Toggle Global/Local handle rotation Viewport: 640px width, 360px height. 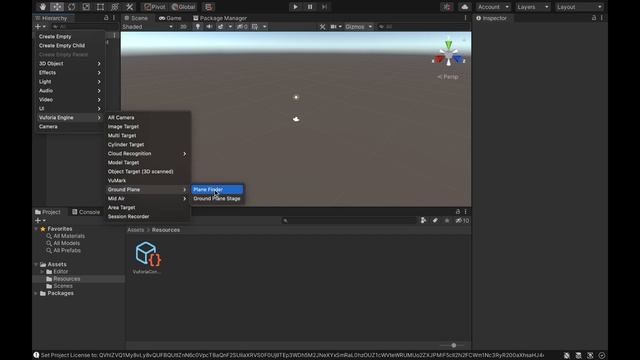184,7
